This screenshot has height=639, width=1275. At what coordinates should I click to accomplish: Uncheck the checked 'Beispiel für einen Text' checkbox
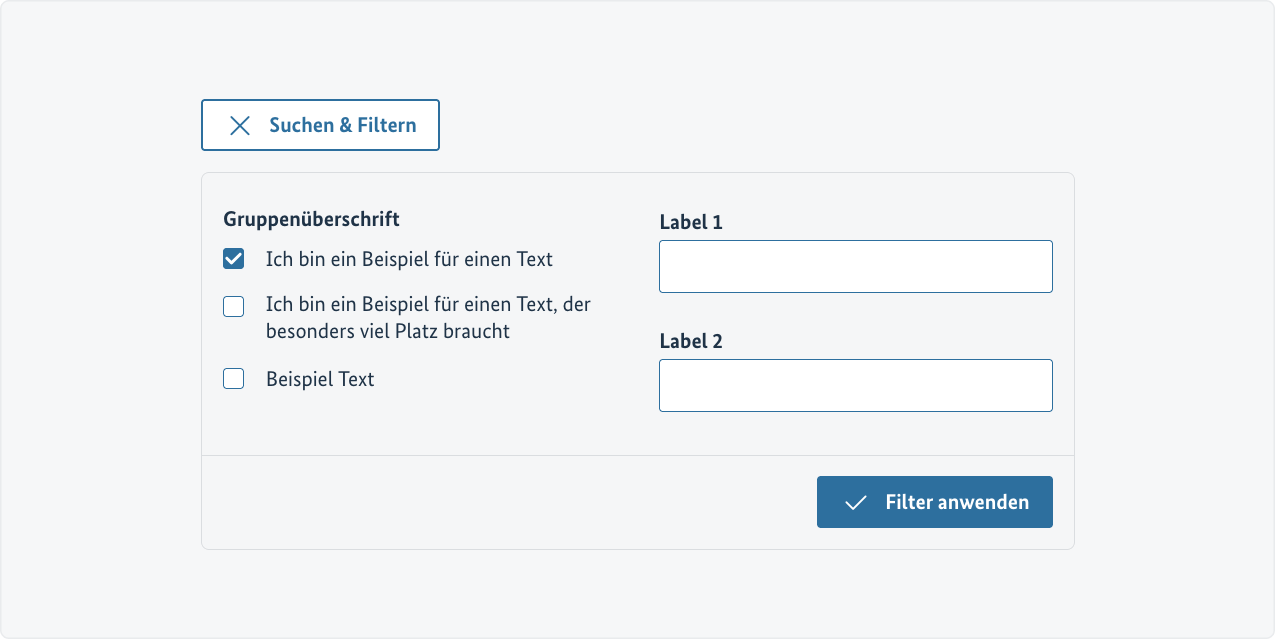point(234,260)
